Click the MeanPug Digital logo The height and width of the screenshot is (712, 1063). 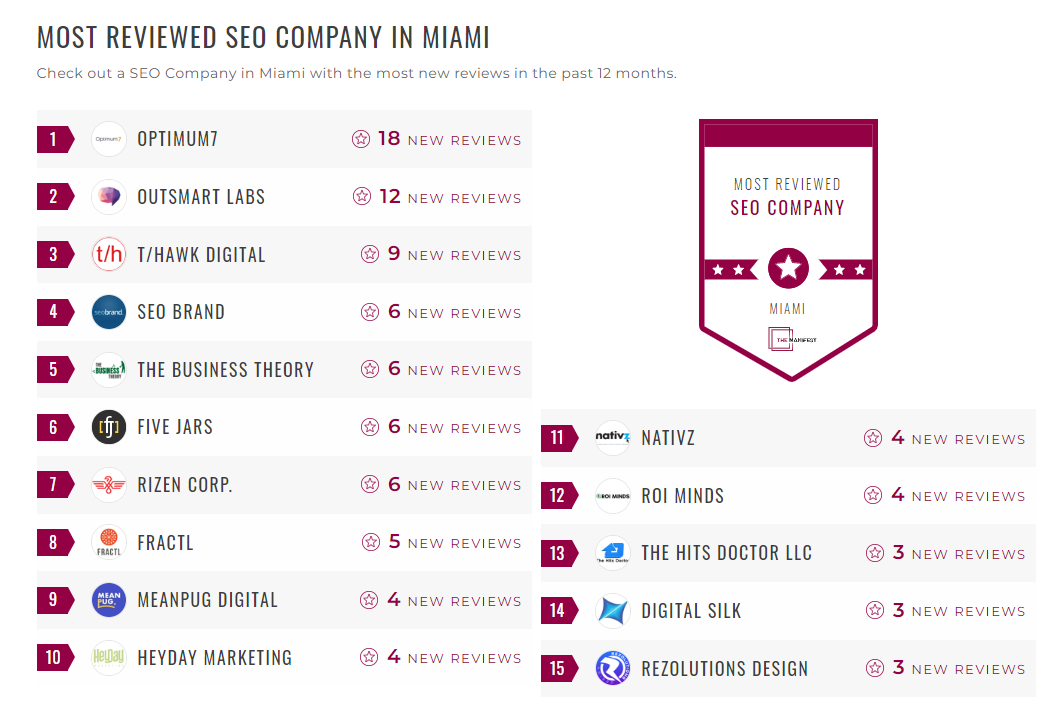tap(109, 600)
